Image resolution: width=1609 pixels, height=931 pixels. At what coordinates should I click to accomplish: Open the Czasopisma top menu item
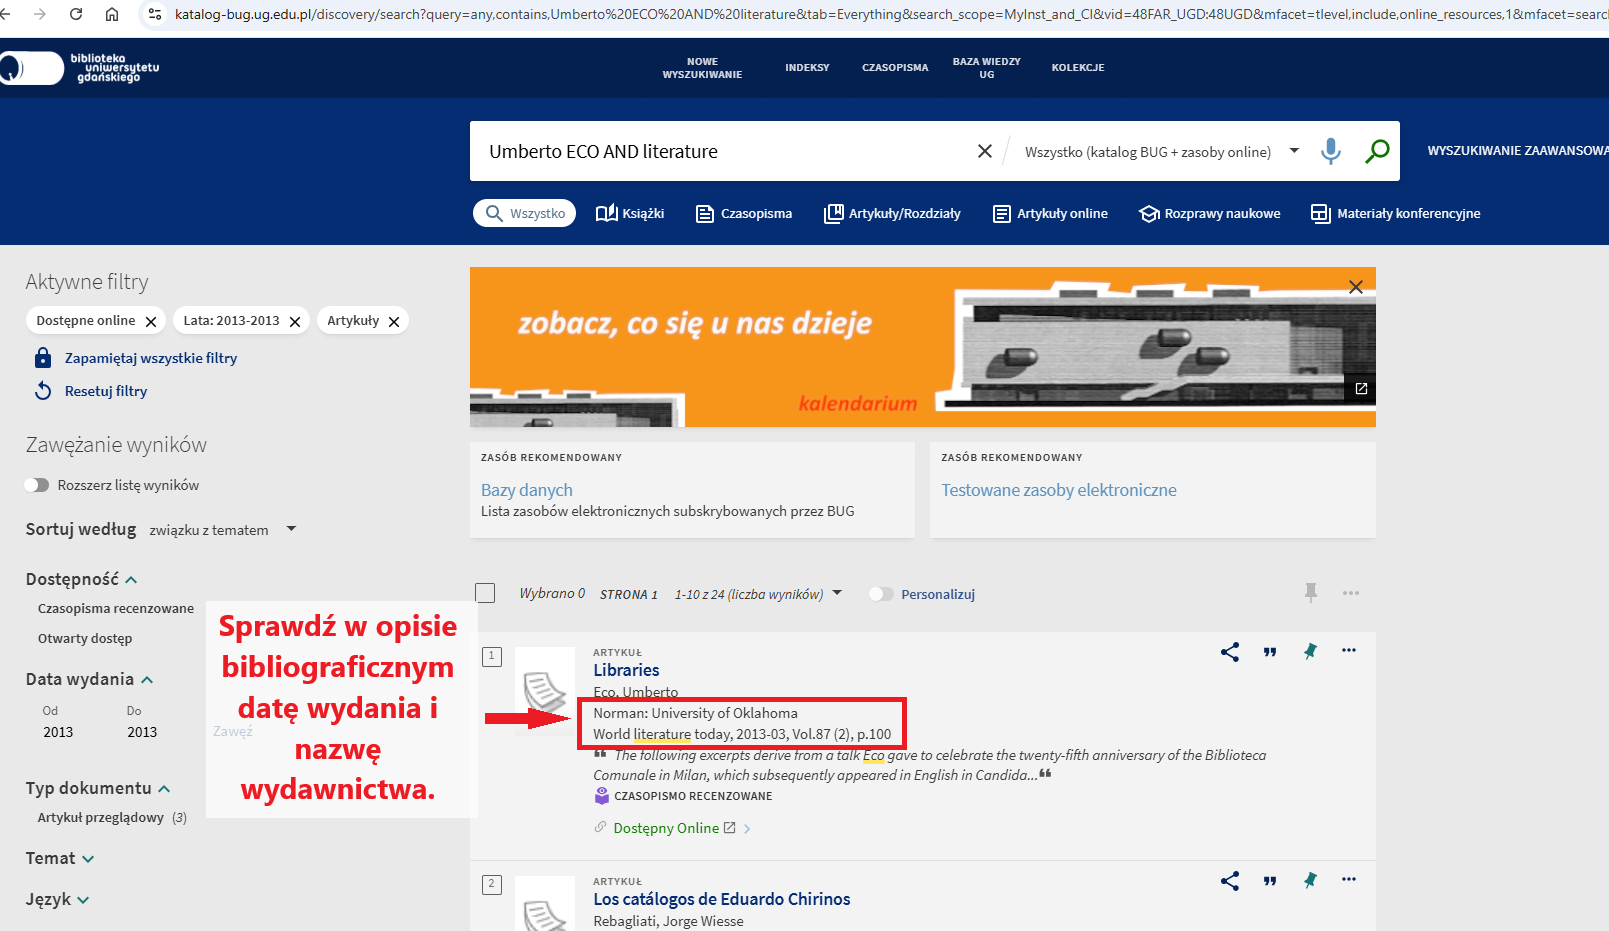click(x=895, y=68)
